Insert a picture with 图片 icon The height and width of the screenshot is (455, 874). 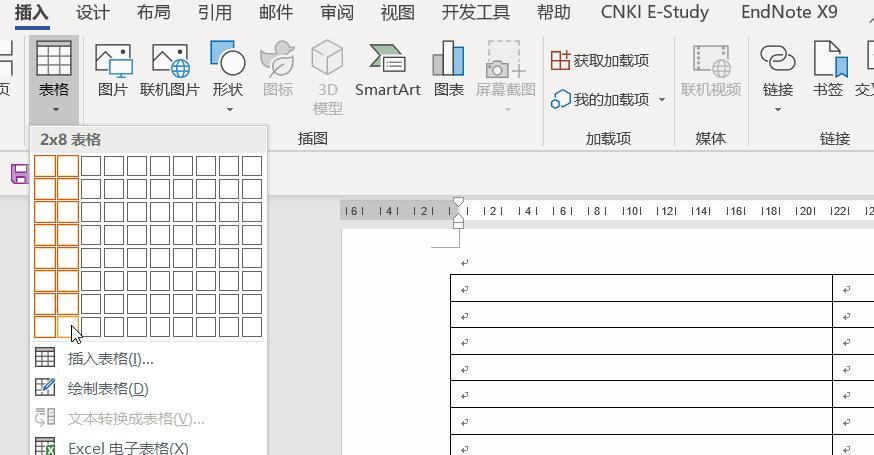[x=113, y=70]
